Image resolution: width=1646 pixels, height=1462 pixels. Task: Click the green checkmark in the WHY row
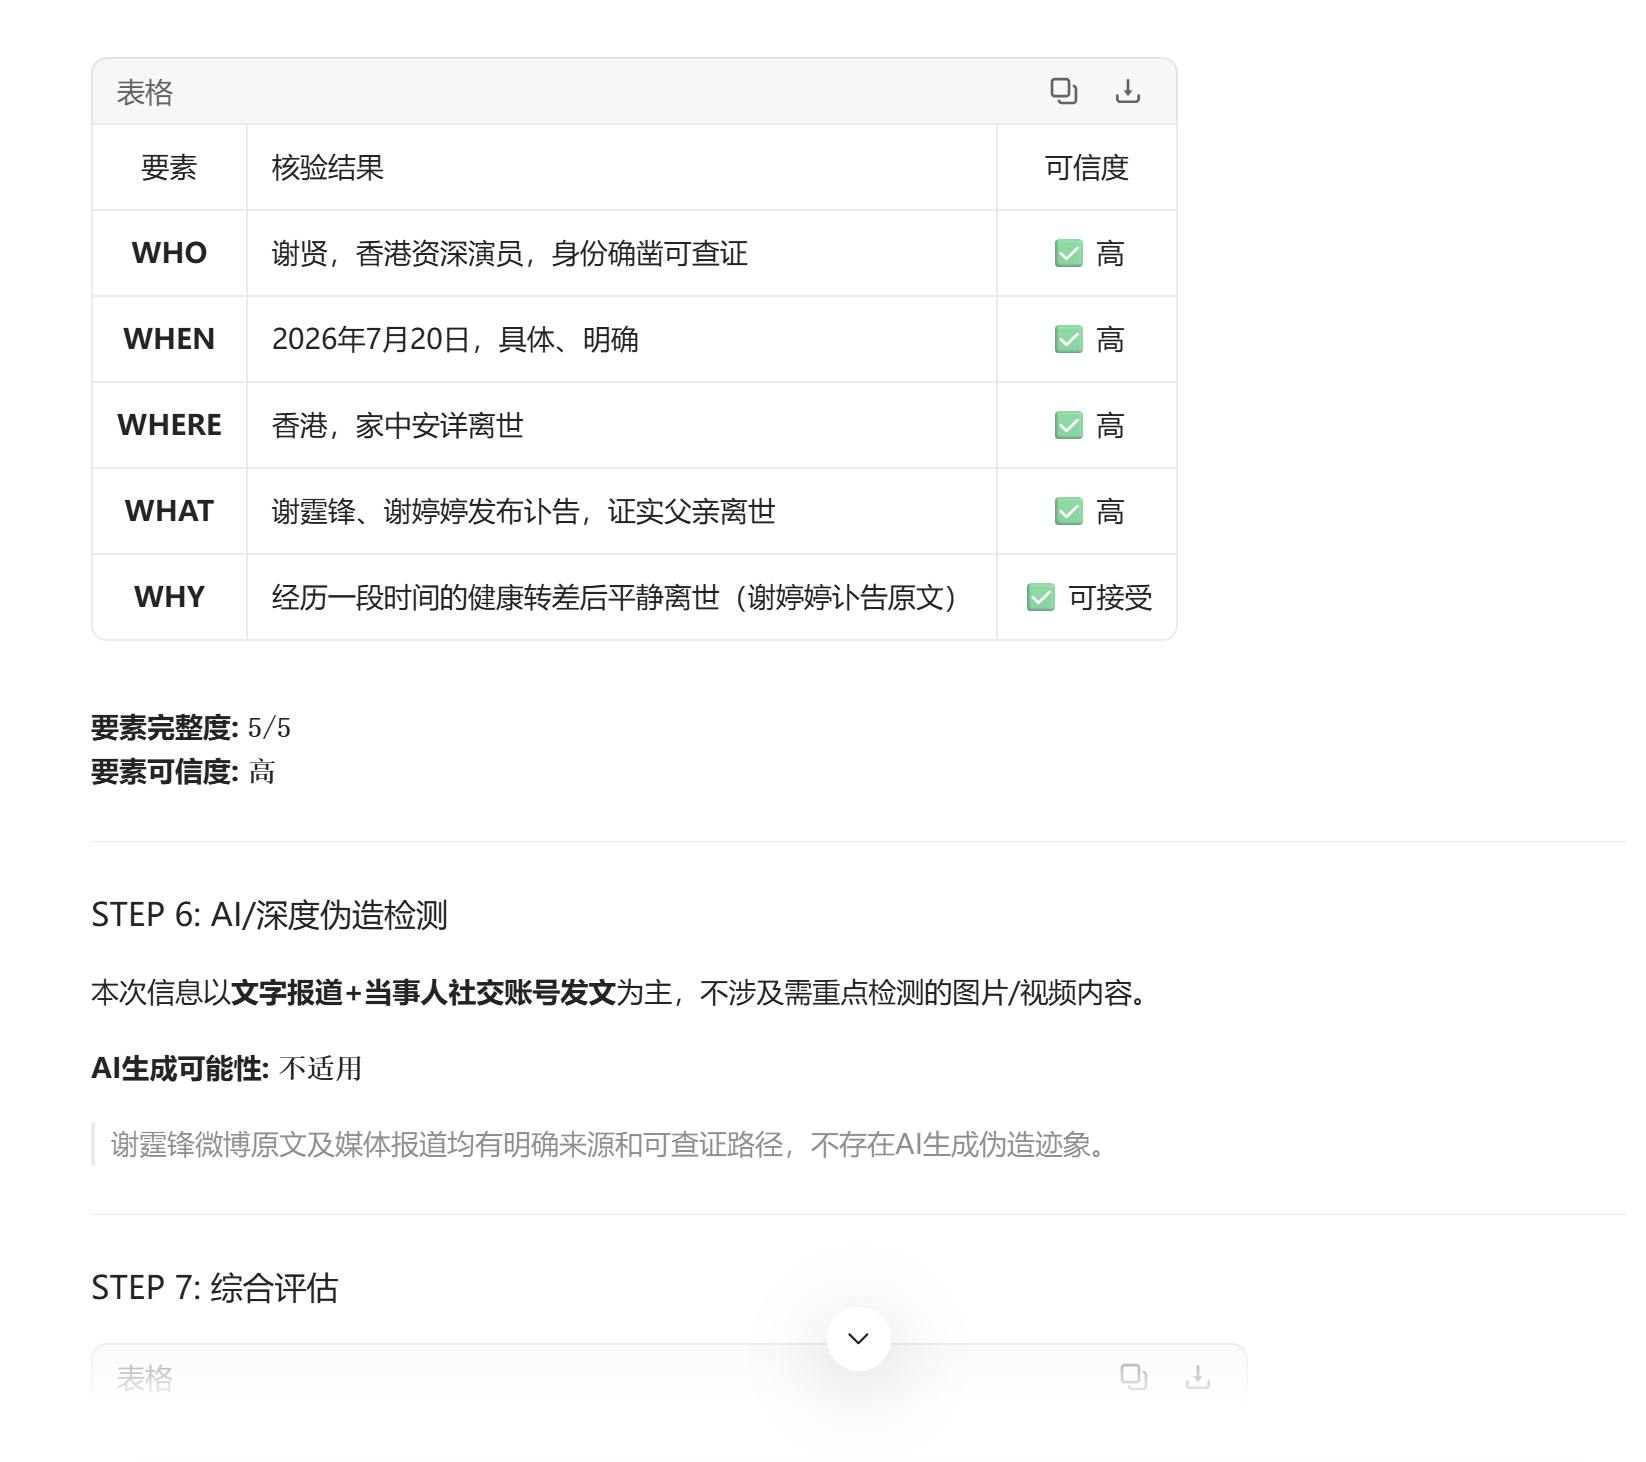(x=1040, y=597)
